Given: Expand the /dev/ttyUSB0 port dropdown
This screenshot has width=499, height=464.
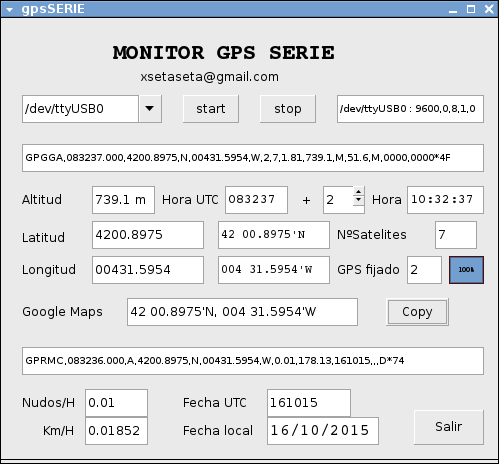Looking at the screenshot, I should tap(150, 109).
